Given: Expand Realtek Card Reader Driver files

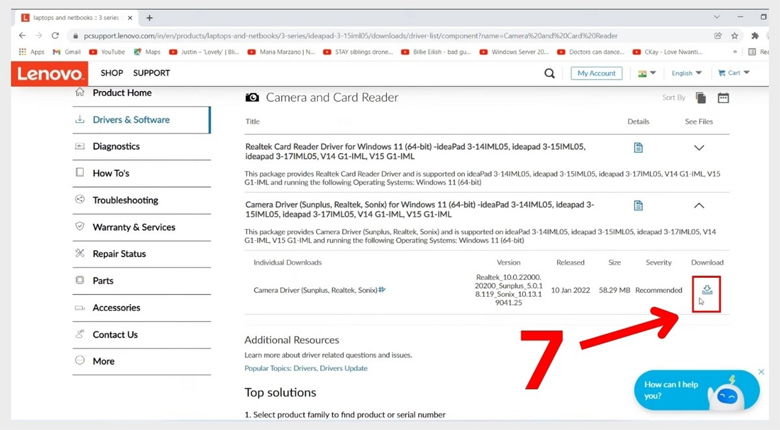Looking at the screenshot, I should [x=699, y=148].
